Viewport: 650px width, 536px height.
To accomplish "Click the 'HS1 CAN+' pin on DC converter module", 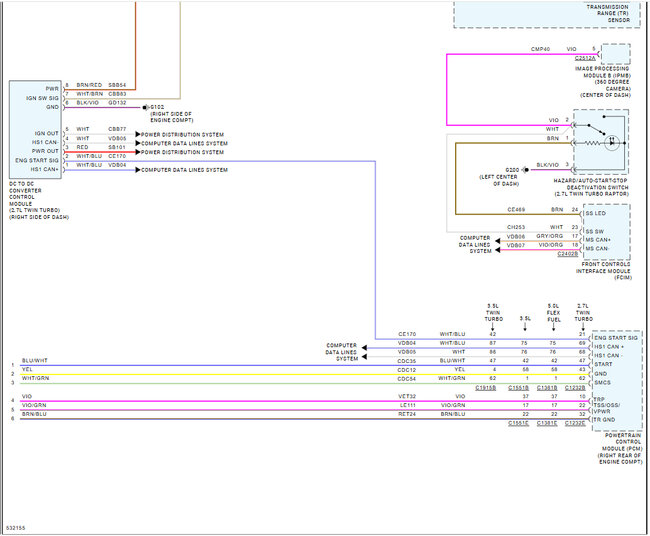I will [44, 170].
